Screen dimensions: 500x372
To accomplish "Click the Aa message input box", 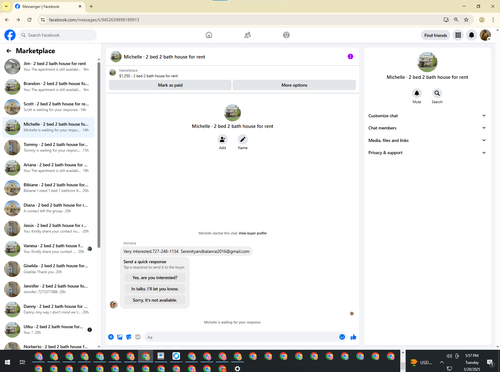I will 246,337.
